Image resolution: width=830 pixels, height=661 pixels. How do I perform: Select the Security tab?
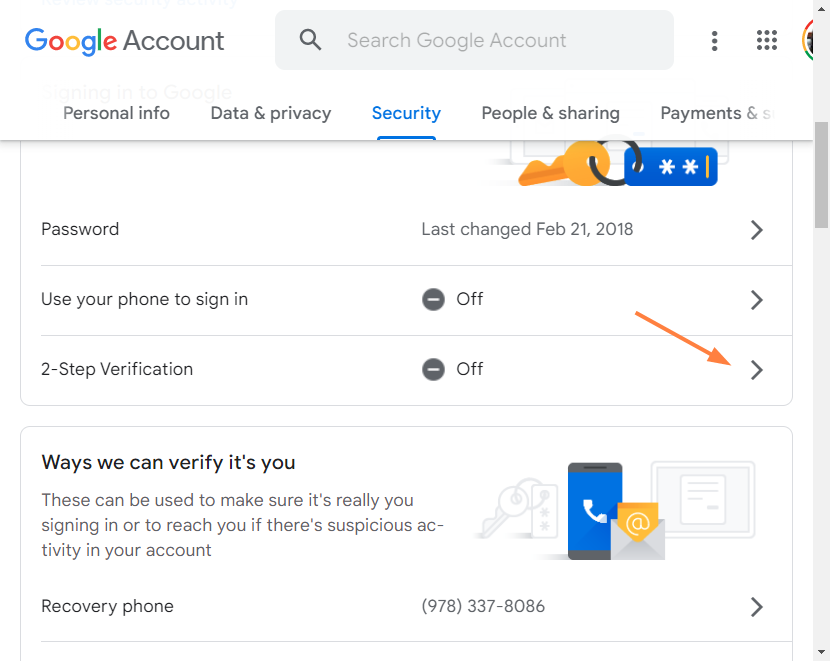406,113
